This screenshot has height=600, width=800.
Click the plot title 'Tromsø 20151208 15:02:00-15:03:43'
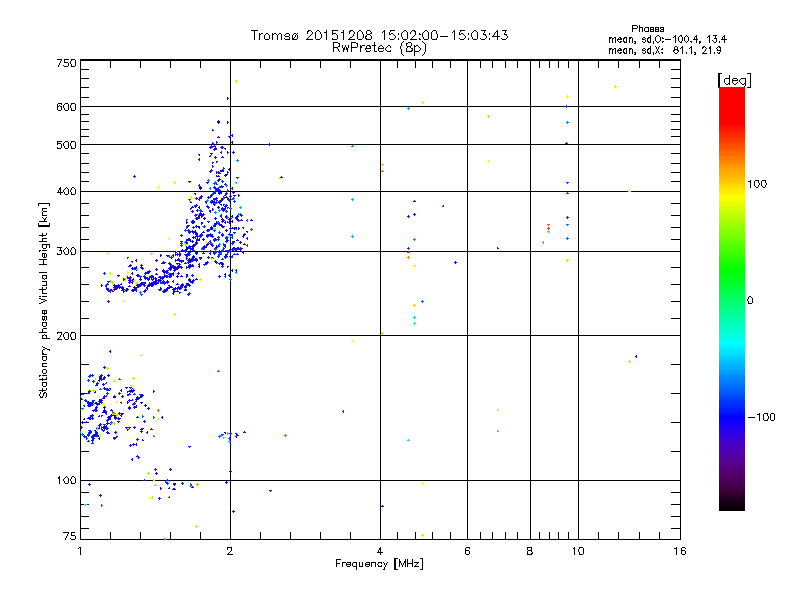(x=379, y=35)
